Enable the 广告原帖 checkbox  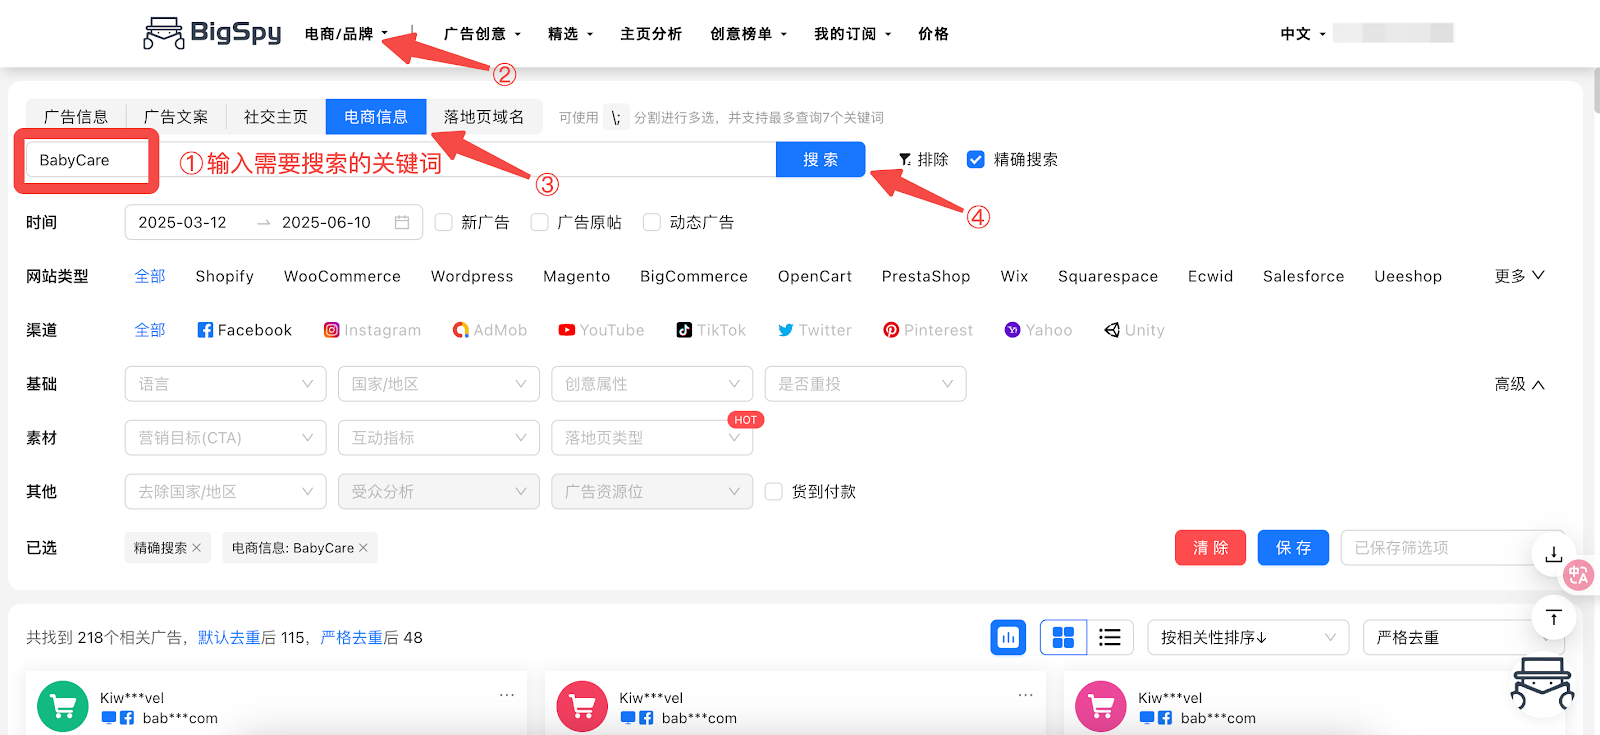click(540, 222)
